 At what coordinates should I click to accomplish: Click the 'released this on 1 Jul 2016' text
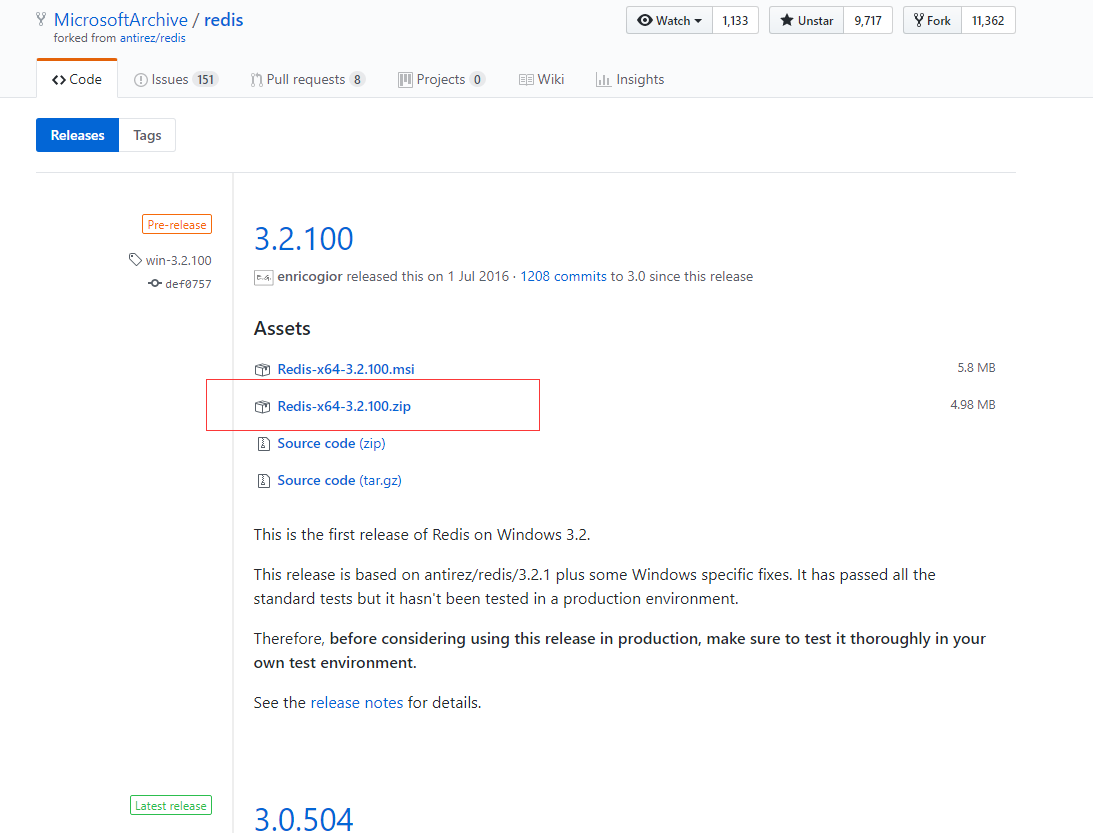428,277
